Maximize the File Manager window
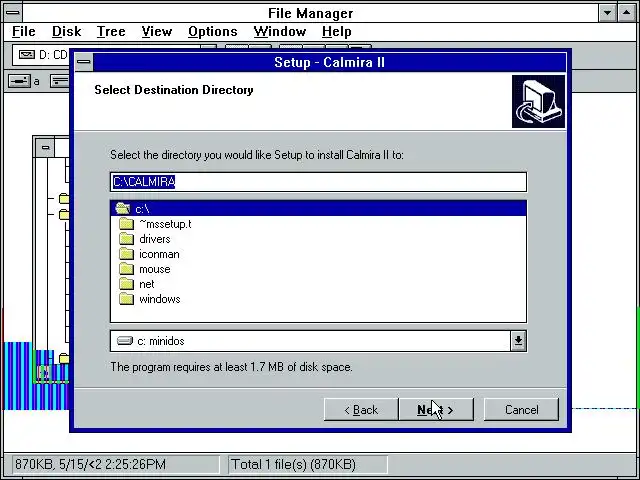The image size is (640, 480). click(627, 13)
